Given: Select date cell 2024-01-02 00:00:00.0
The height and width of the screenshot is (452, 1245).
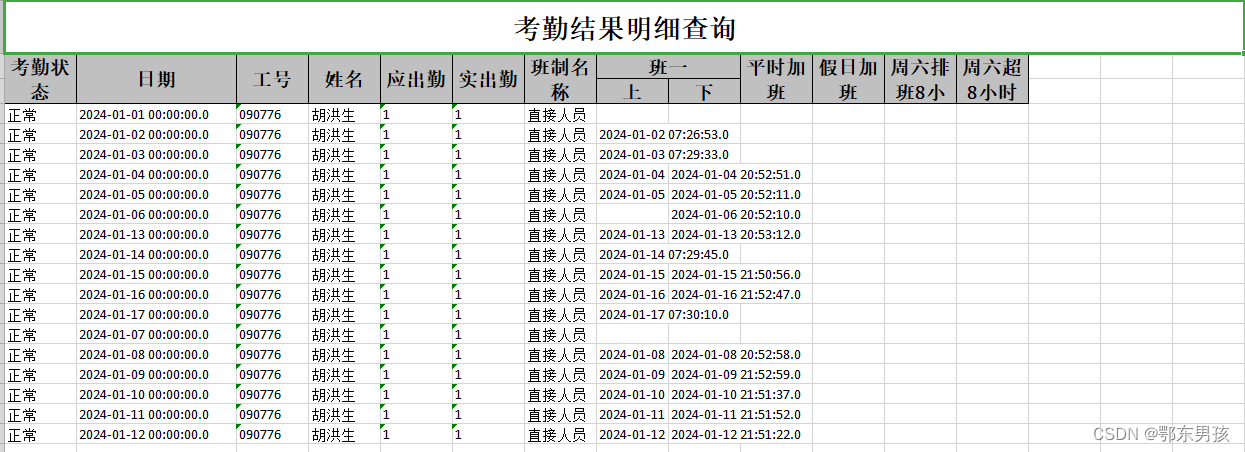Looking at the screenshot, I should [157, 134].
